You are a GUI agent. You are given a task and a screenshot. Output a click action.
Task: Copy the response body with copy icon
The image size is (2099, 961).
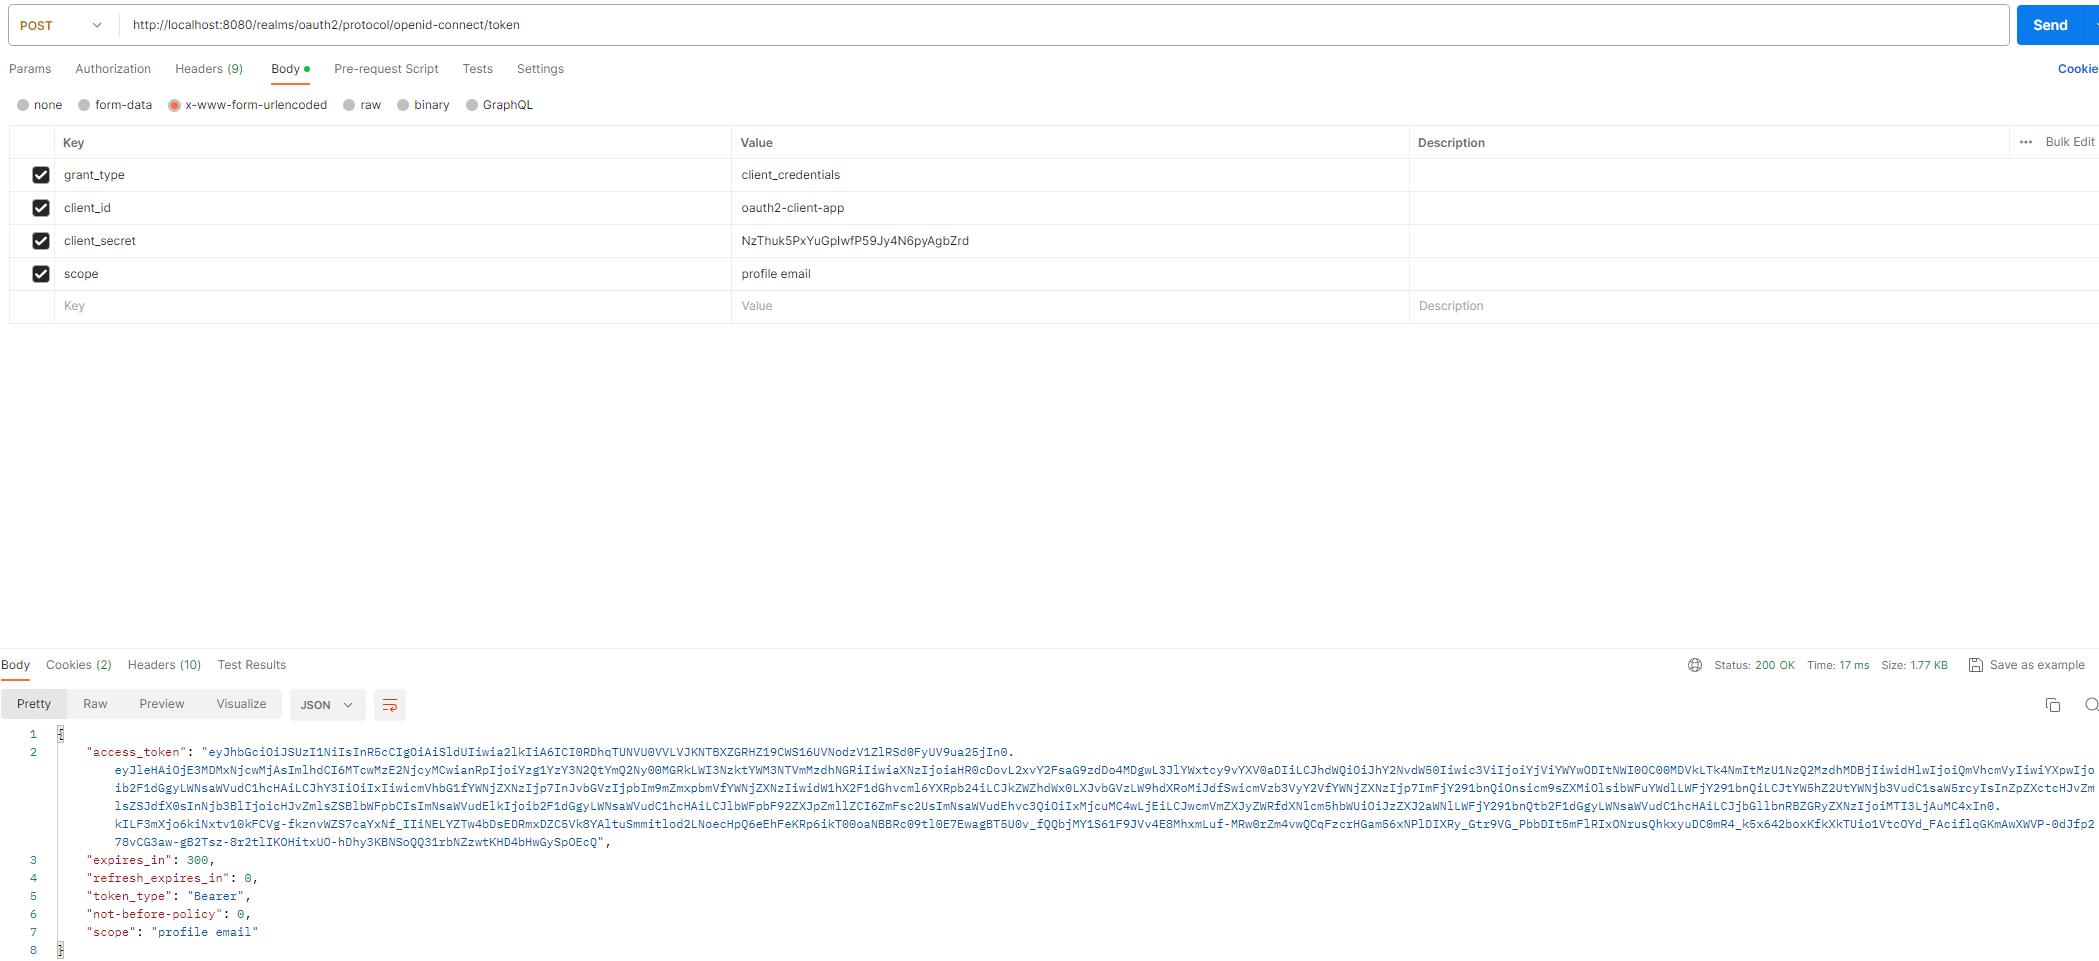tap(2053, 705)
